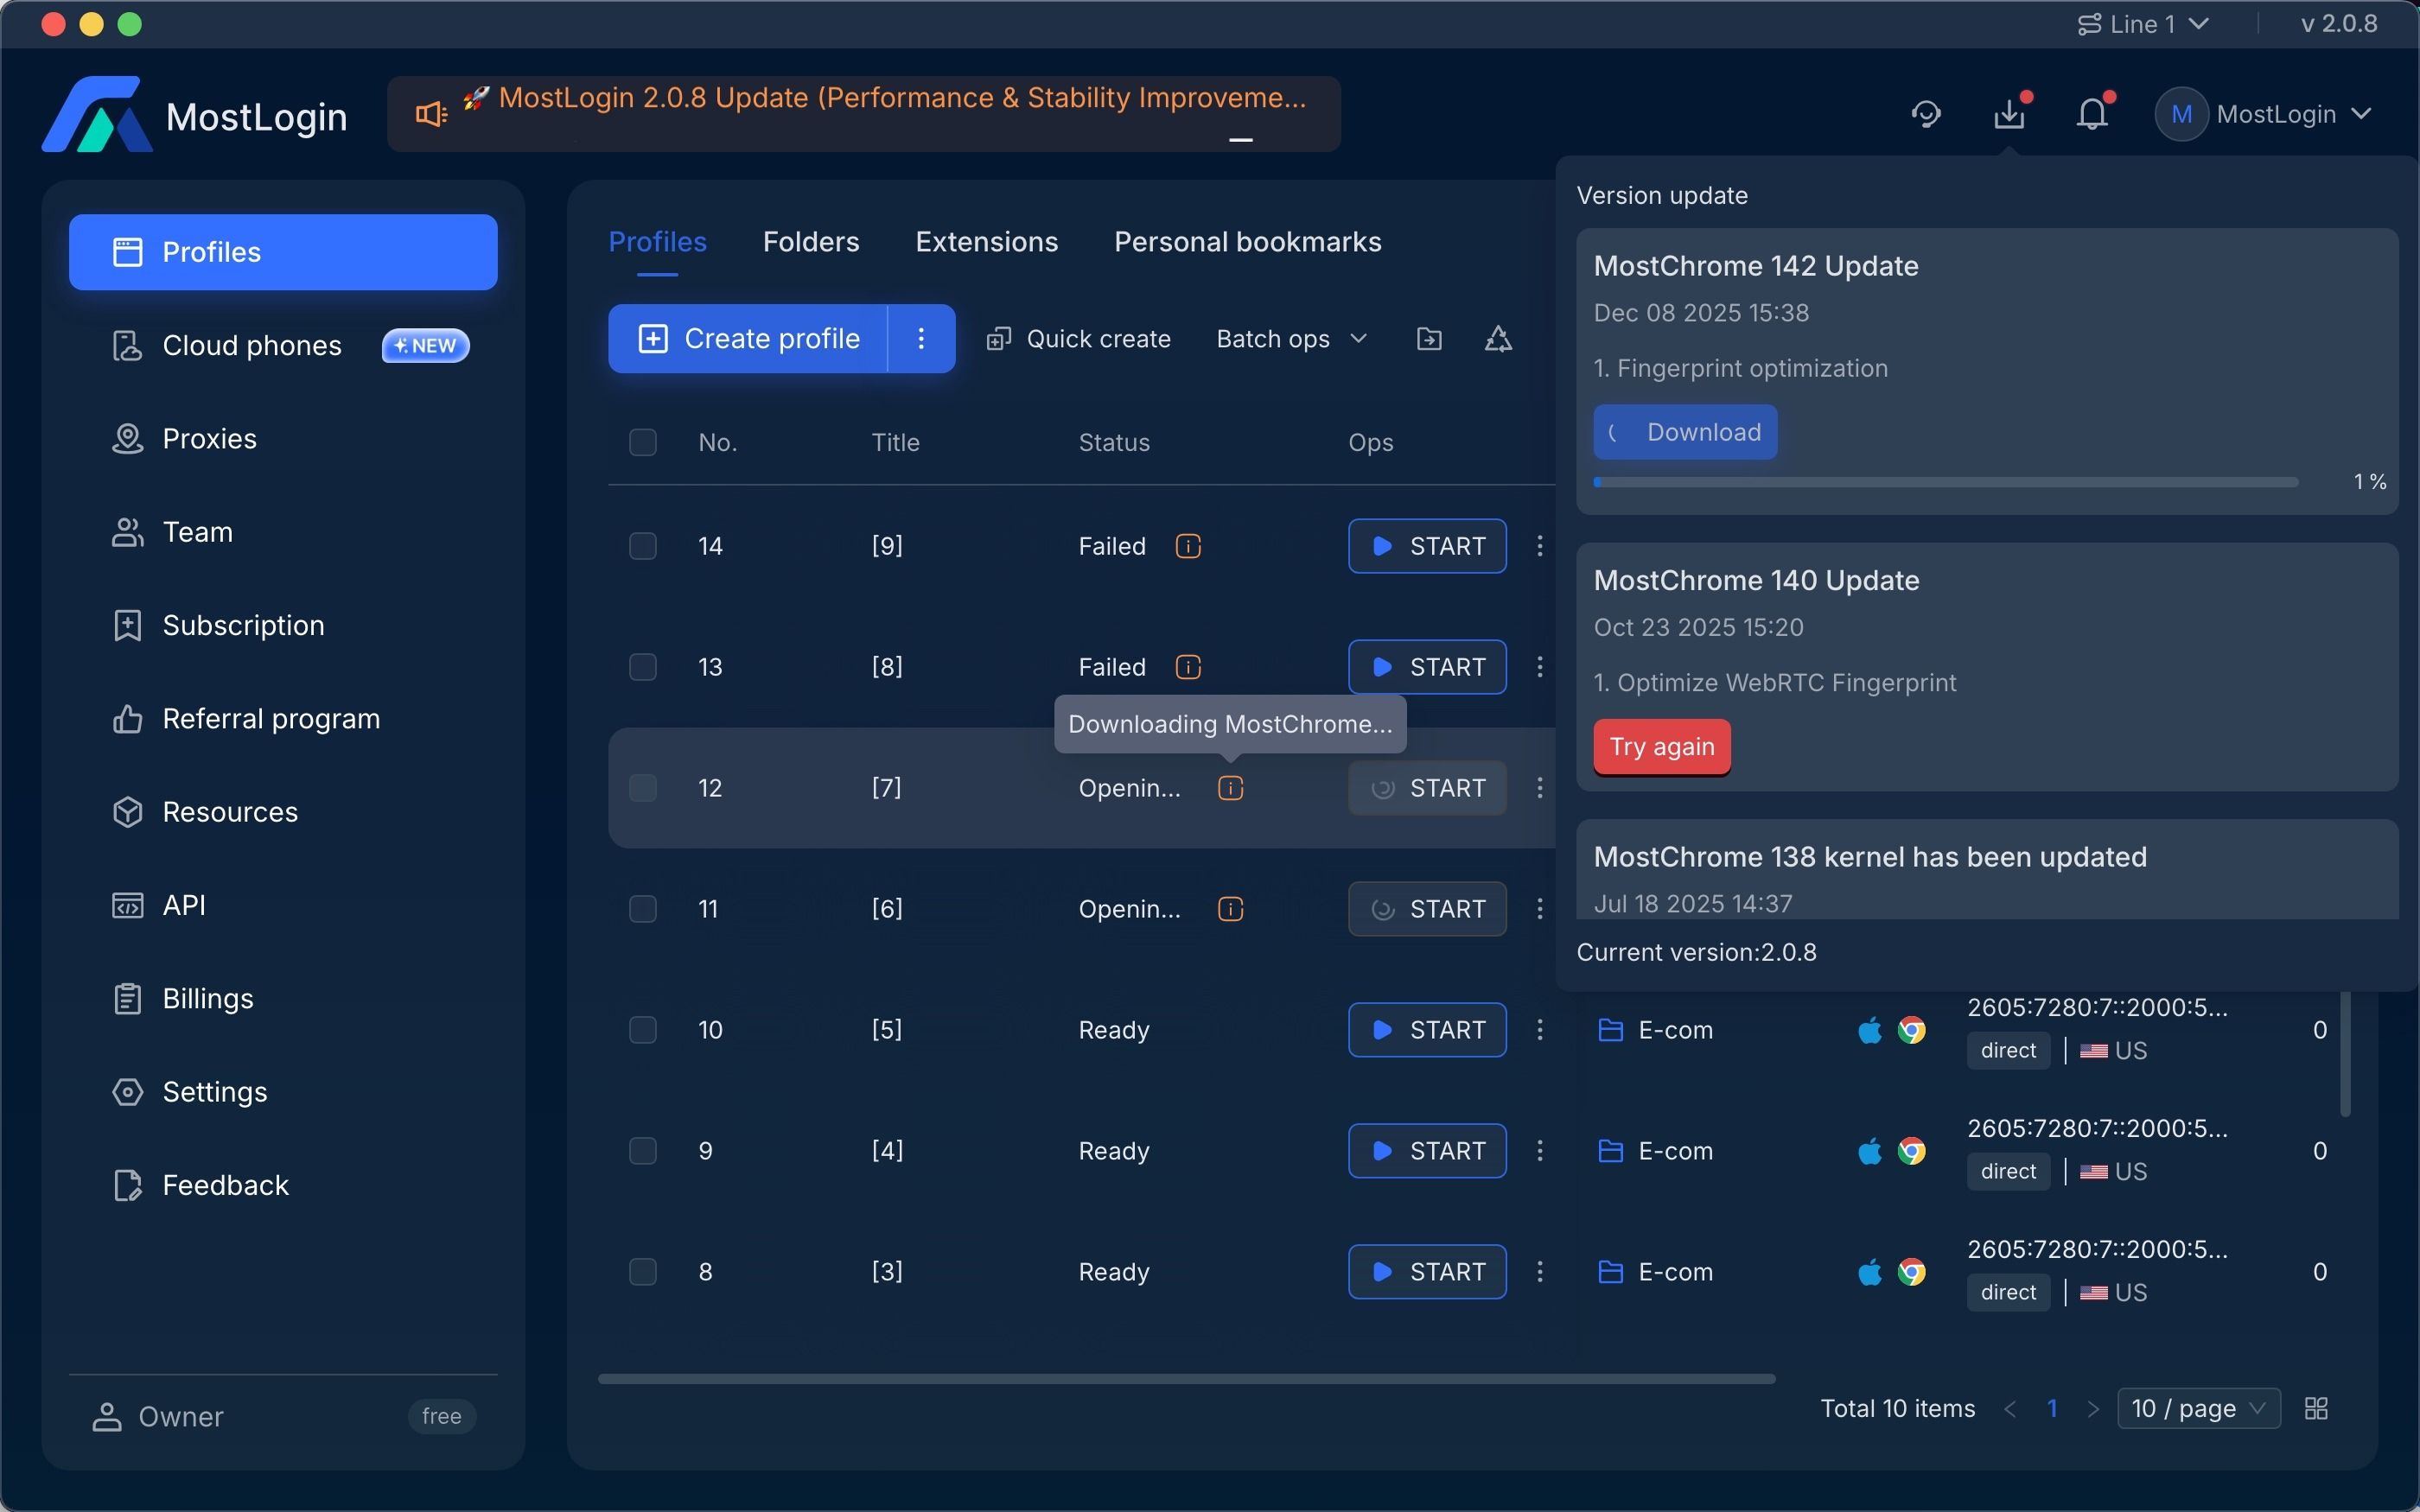This screenshot has width=2420, height=1512.
Task: Click the E-com folder icon for profile 8
Action: (x=1610, y=1272)
